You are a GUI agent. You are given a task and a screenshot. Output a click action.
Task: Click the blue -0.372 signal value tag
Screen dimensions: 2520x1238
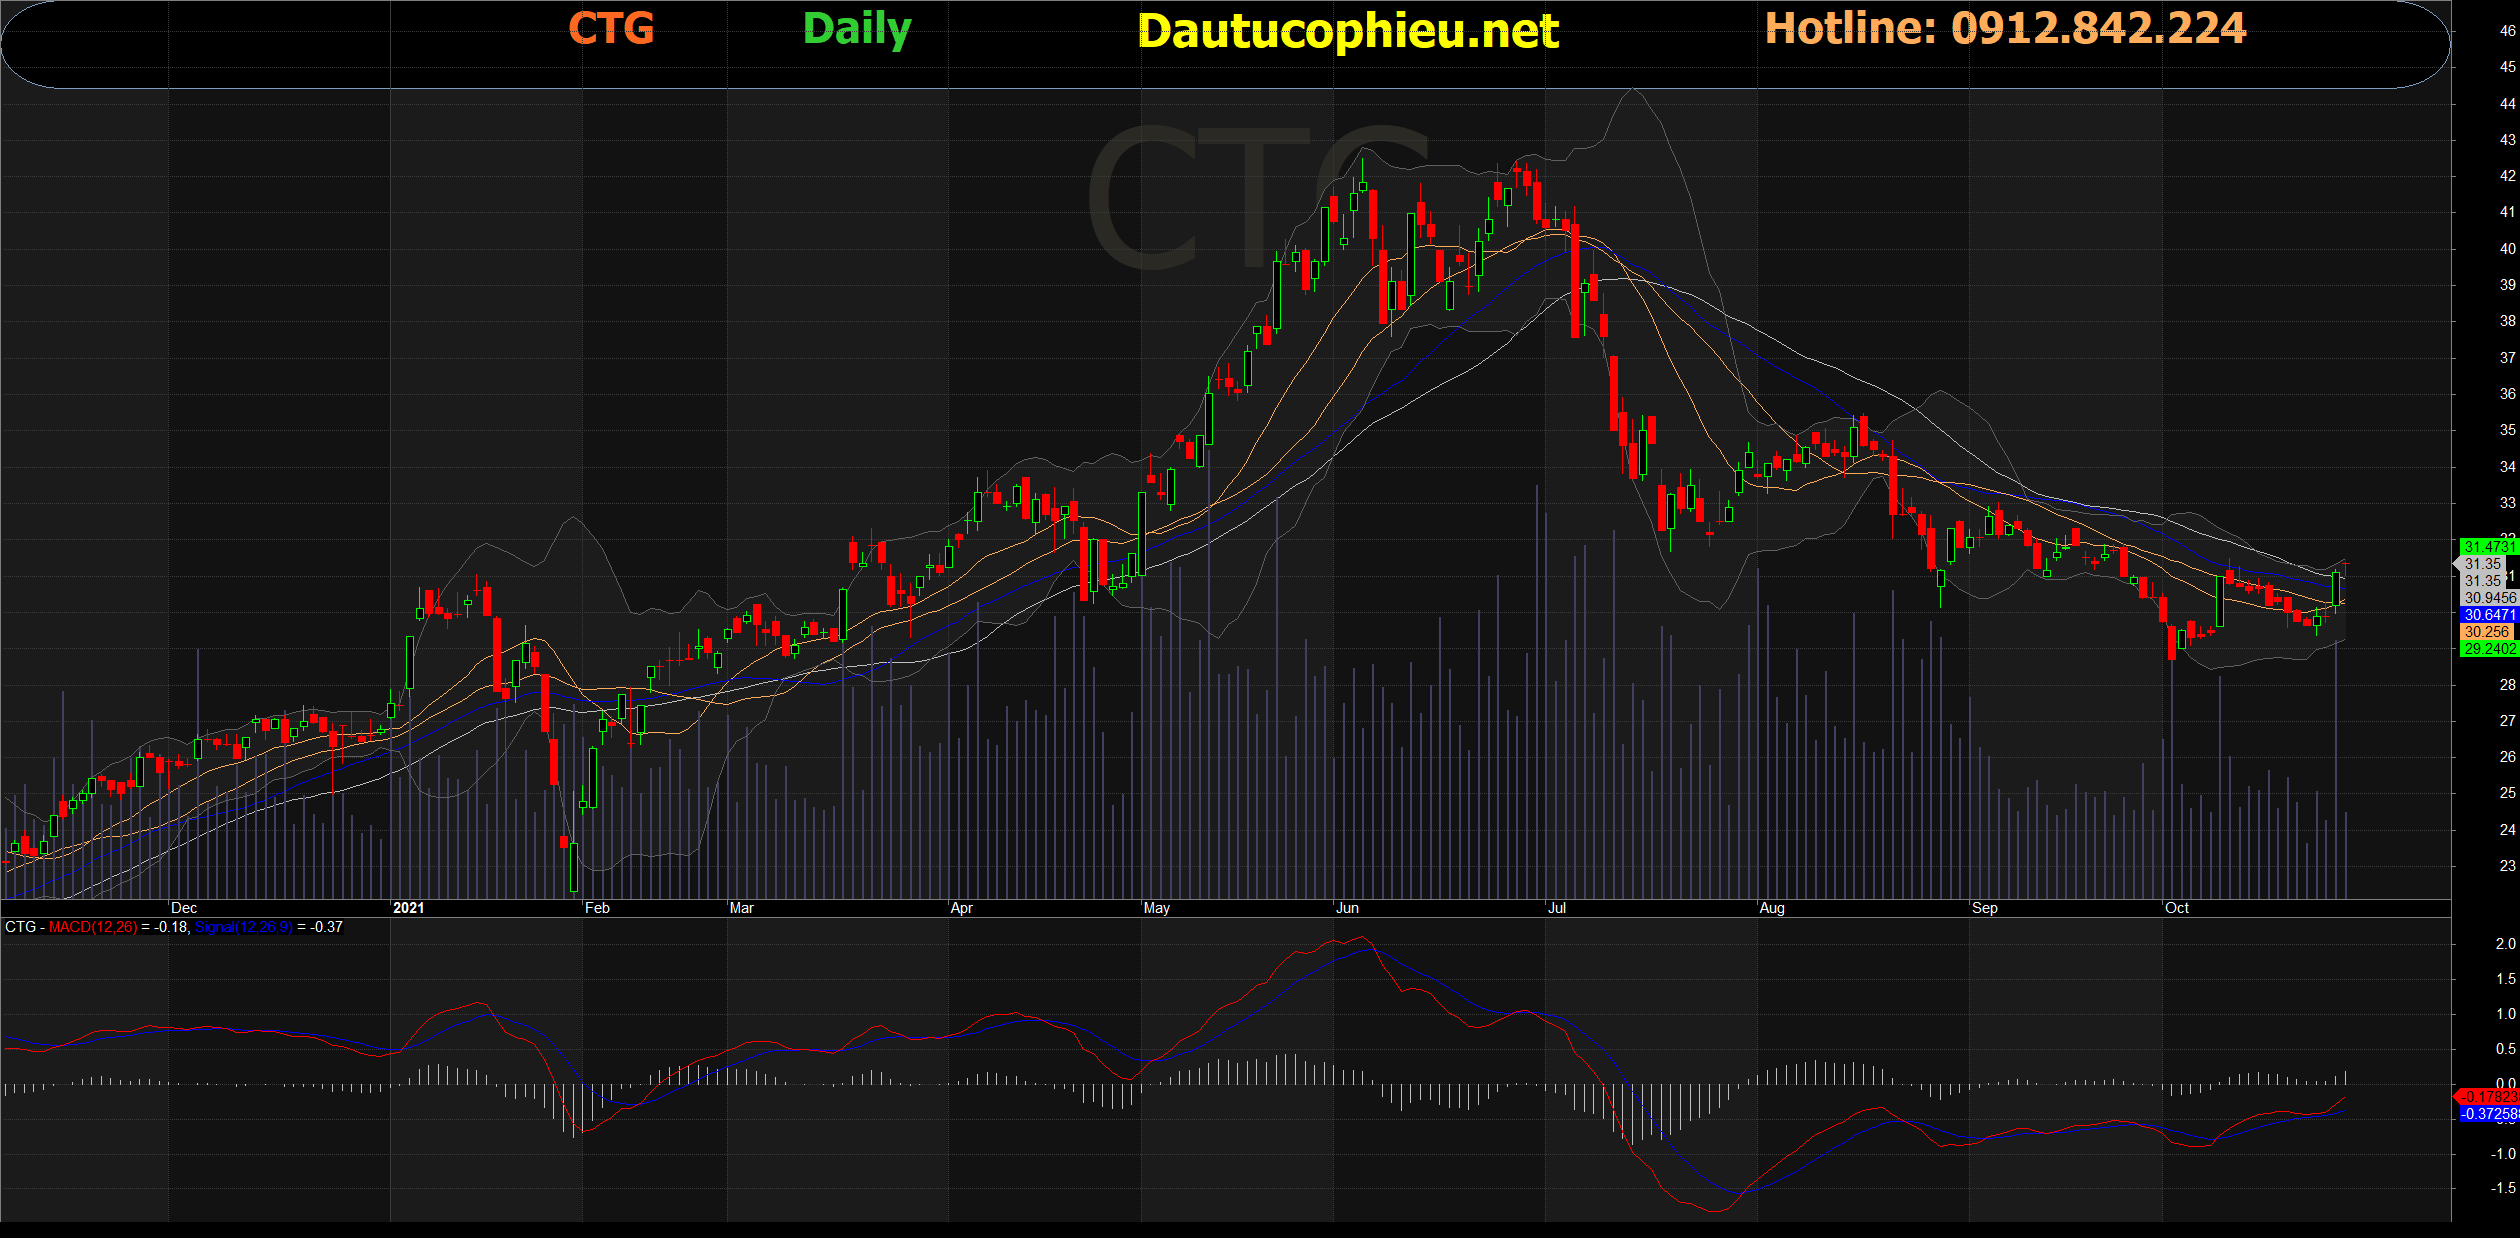pyautogui.click(x=2488, y=1114)
